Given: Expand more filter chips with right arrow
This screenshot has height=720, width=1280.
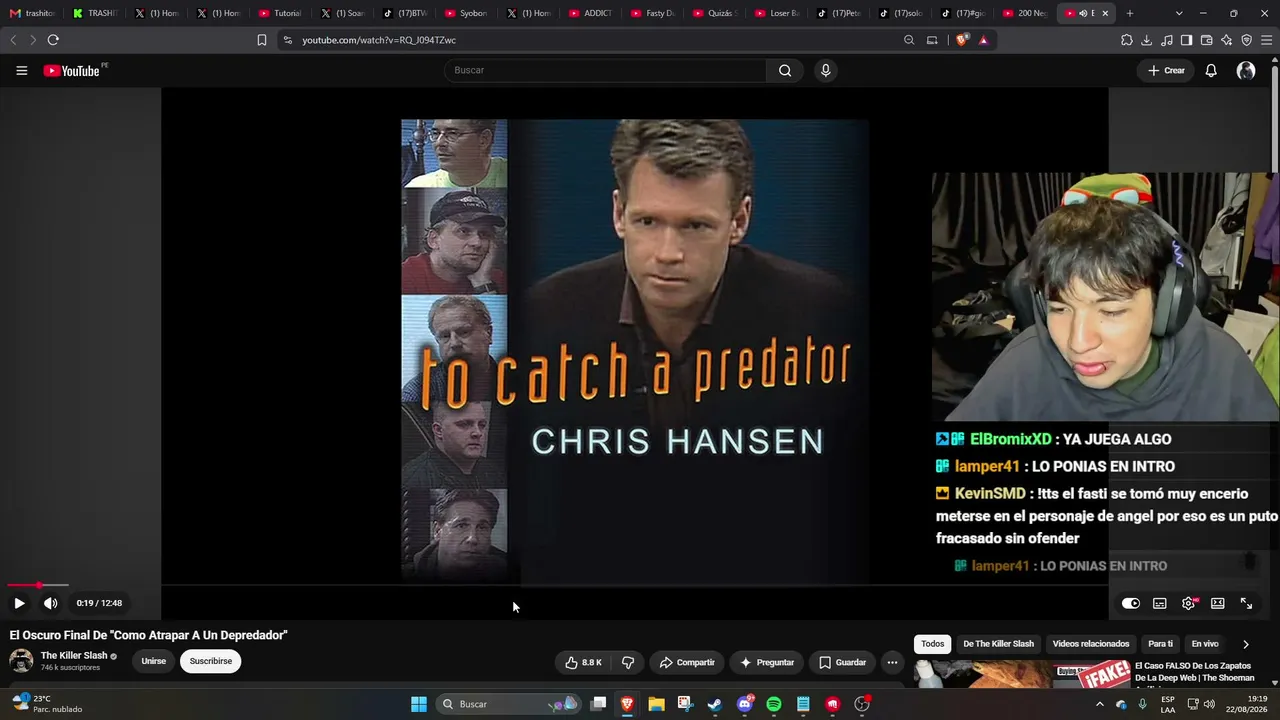Looking at the screenshot, I should point(1245,644).
